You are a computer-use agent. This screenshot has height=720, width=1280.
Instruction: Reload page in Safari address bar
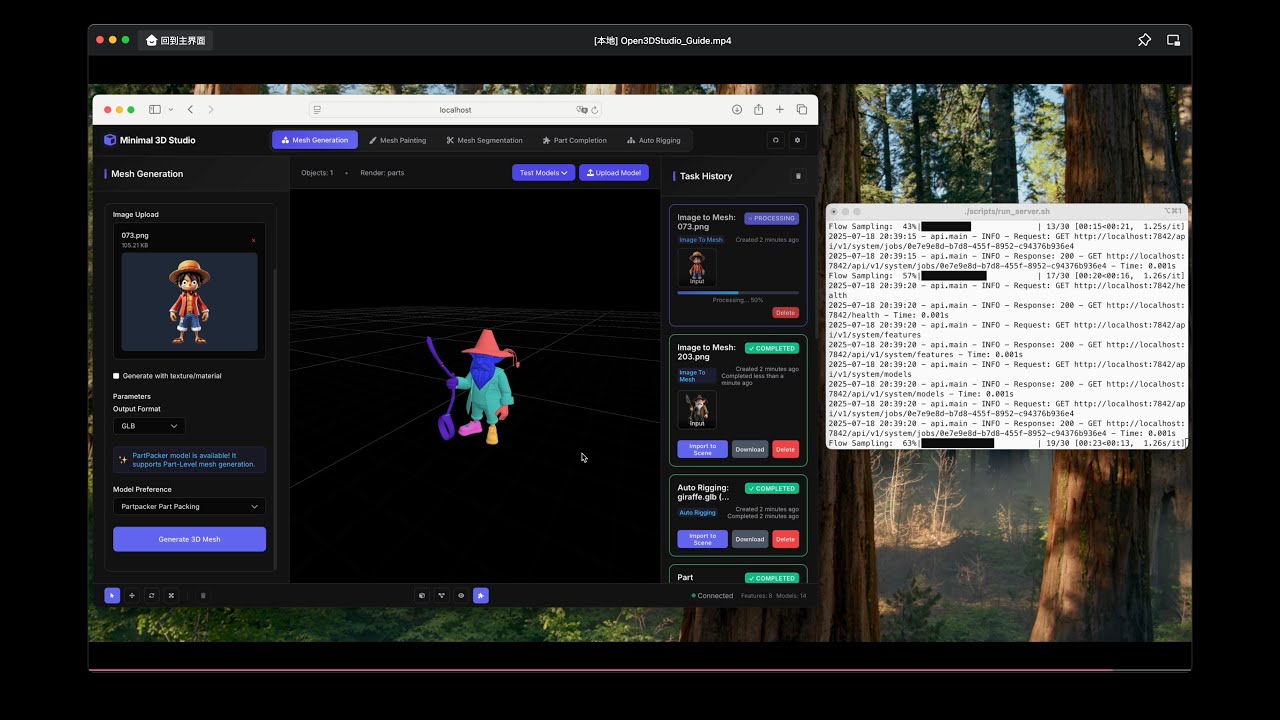pos(595,110)
